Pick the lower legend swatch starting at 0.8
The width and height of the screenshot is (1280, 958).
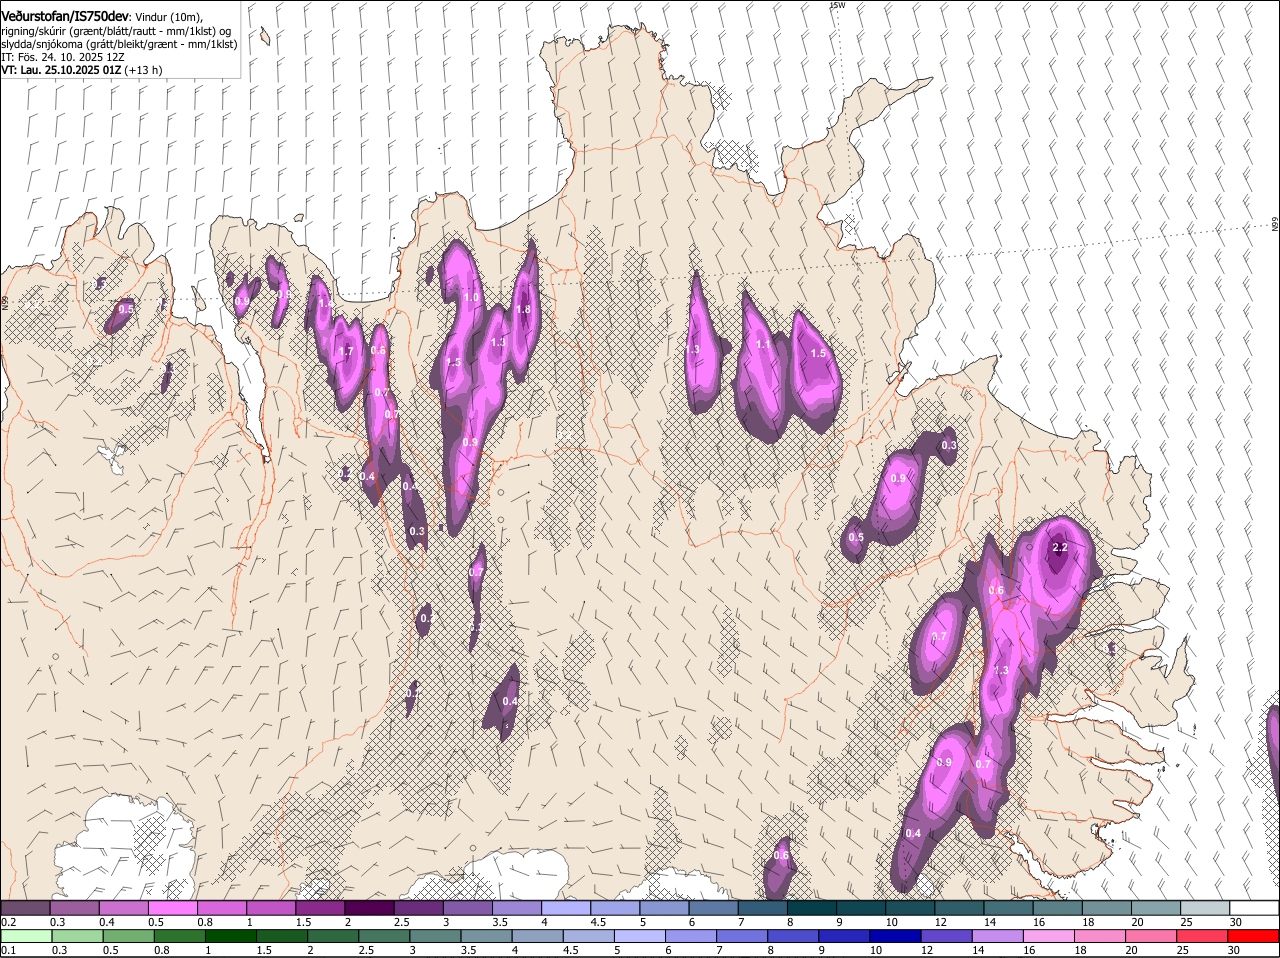click(x=179, y=936)
